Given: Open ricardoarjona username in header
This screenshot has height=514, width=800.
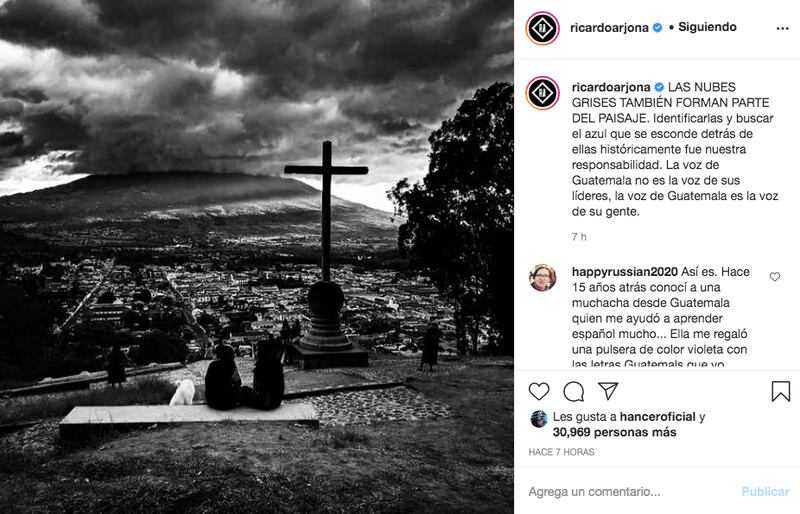Looking at the screenshot, I should click(x=609, y=28).
